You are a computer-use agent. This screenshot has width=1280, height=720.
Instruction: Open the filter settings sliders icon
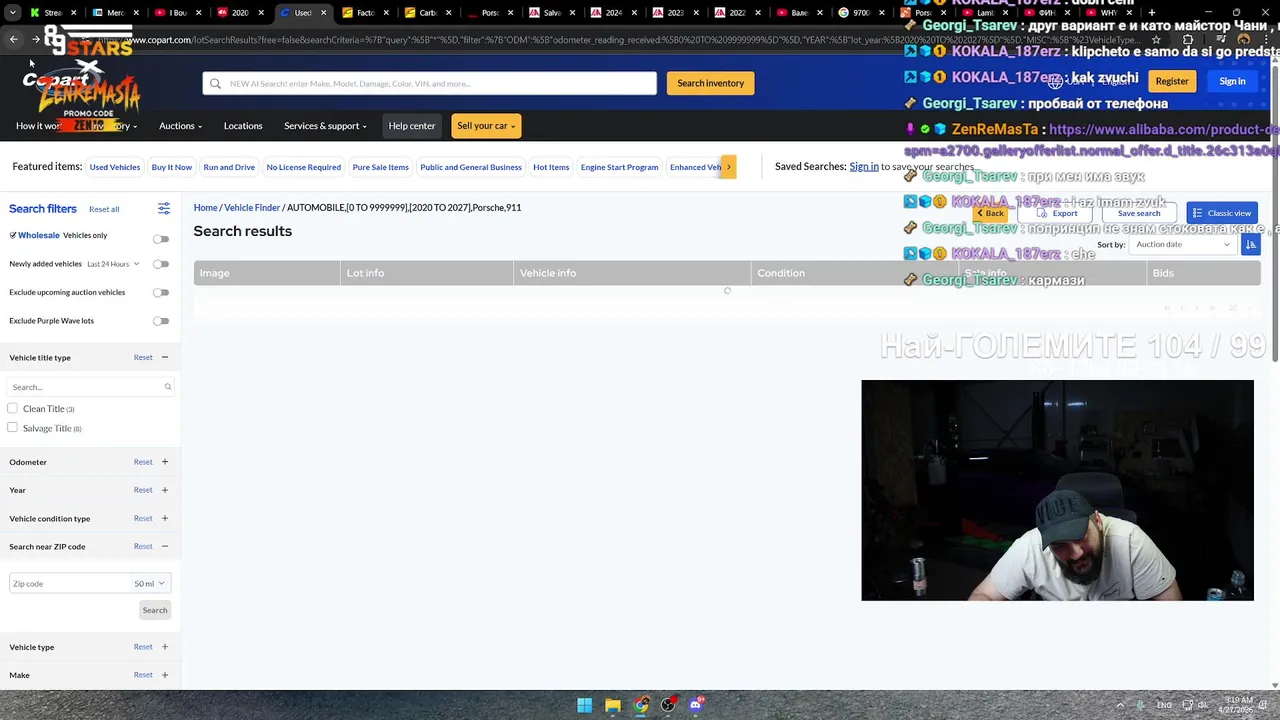[164, 208]
